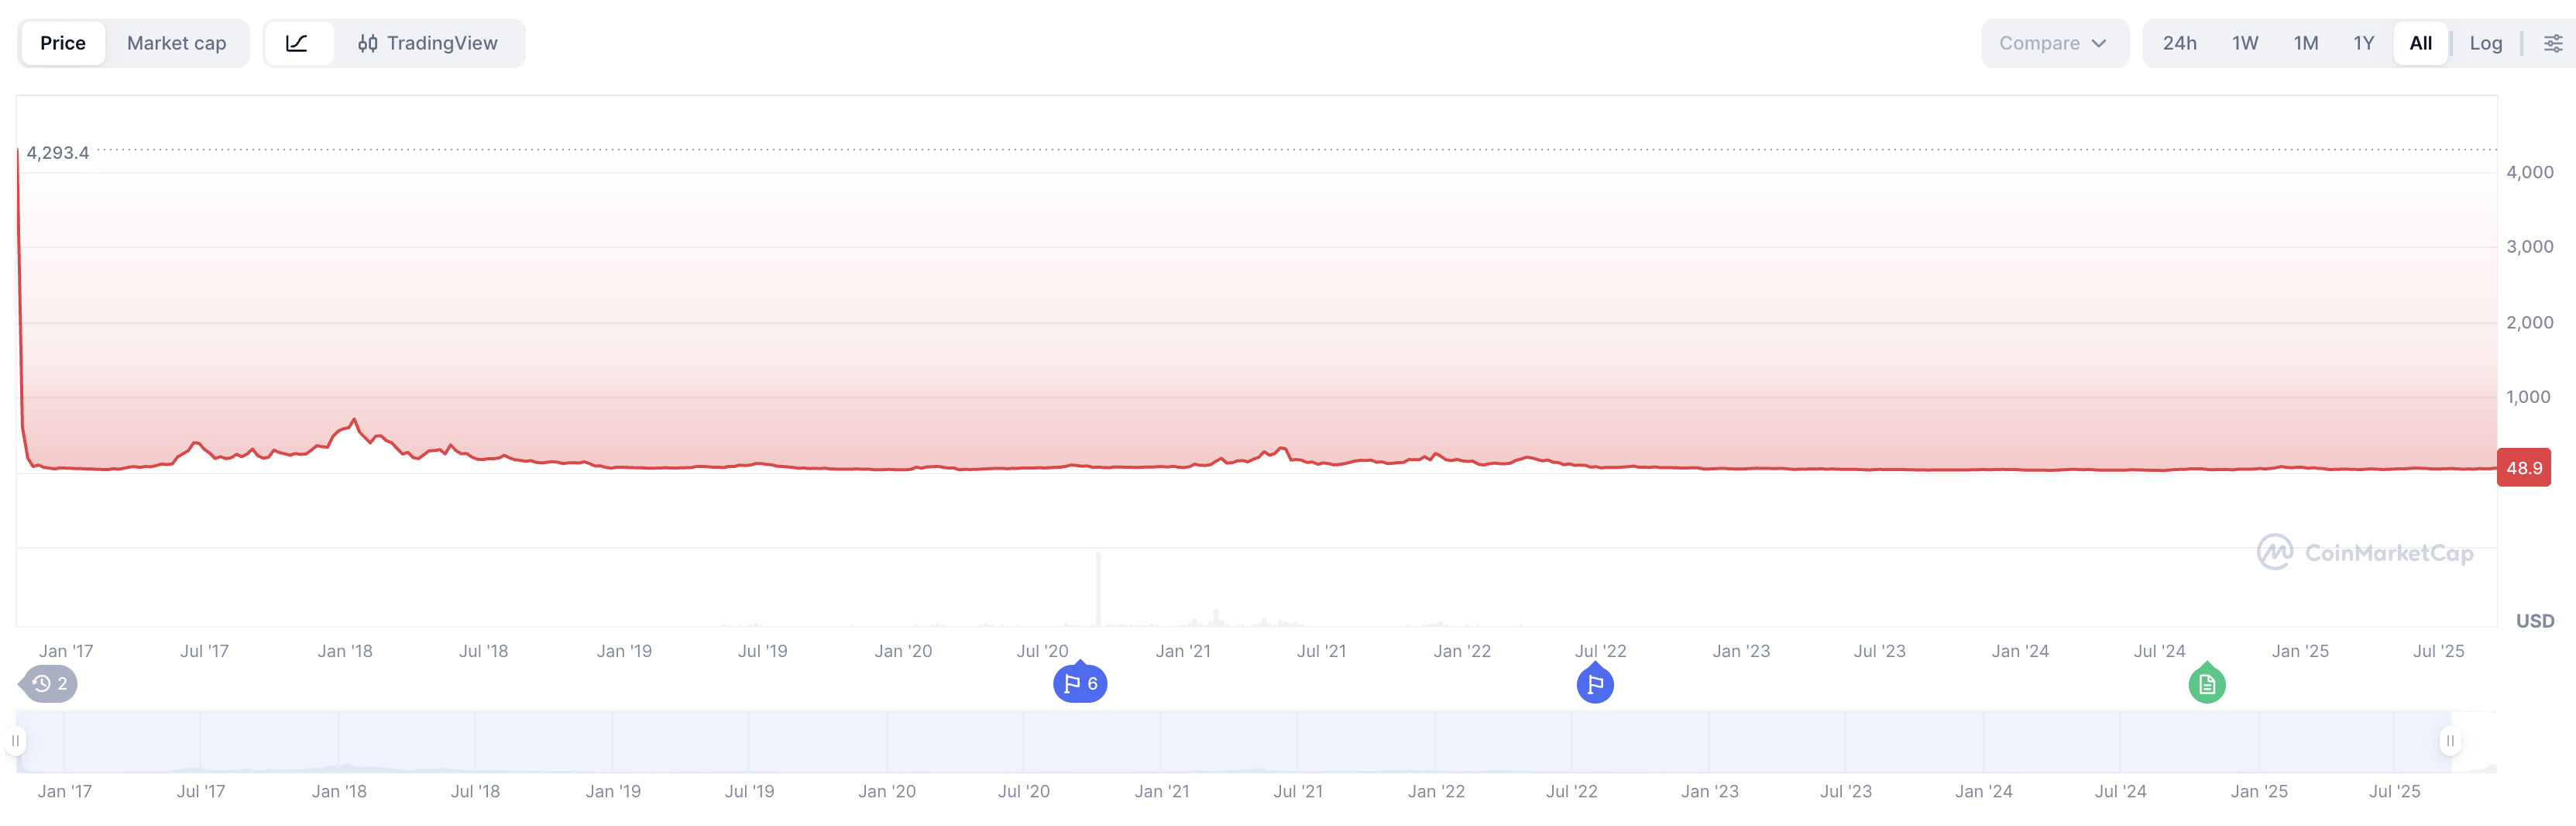
Task: Click the history badge showing 2
Action: (x=49, y=684)
